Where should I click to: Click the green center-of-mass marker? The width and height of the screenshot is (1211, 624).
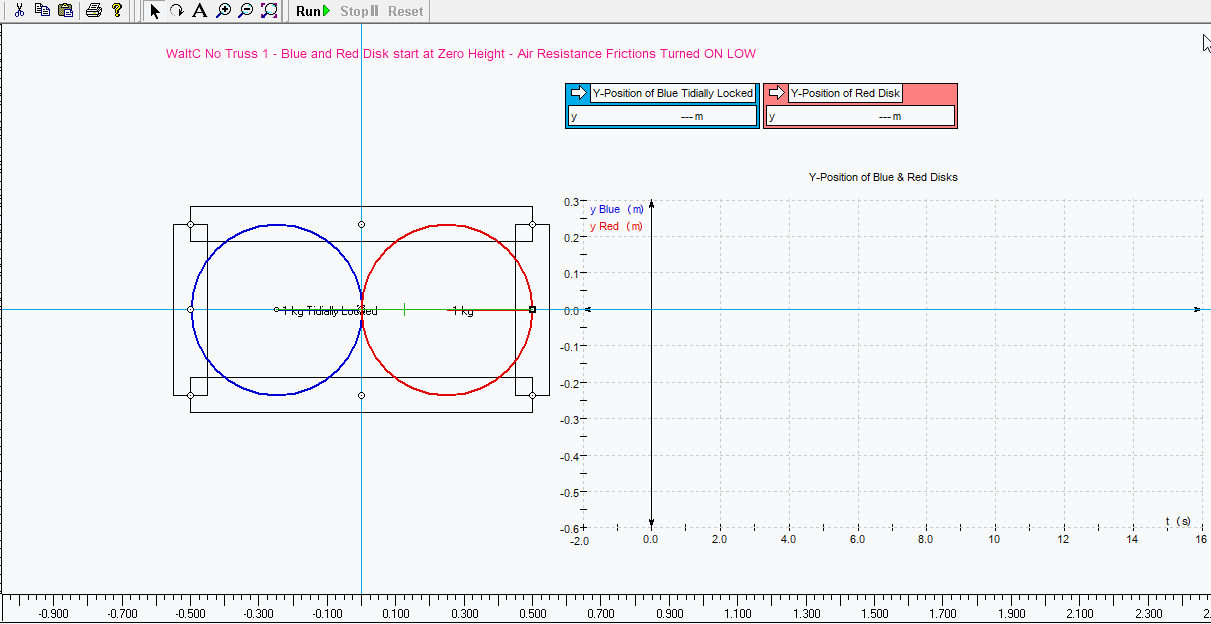[x=404, y=310]
